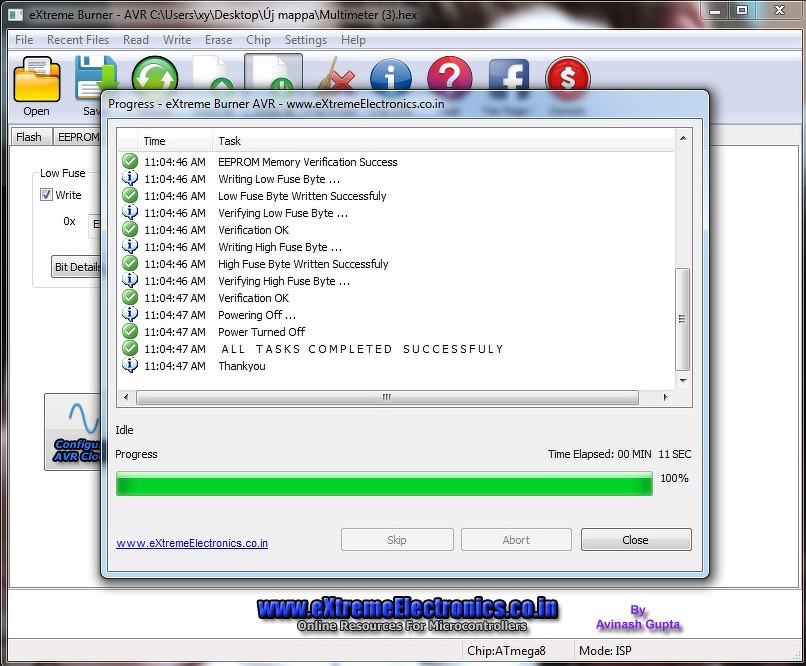The image size is (806, 666).
Task: Click the log scroll right arrow
Action: (x=665, y=397)
